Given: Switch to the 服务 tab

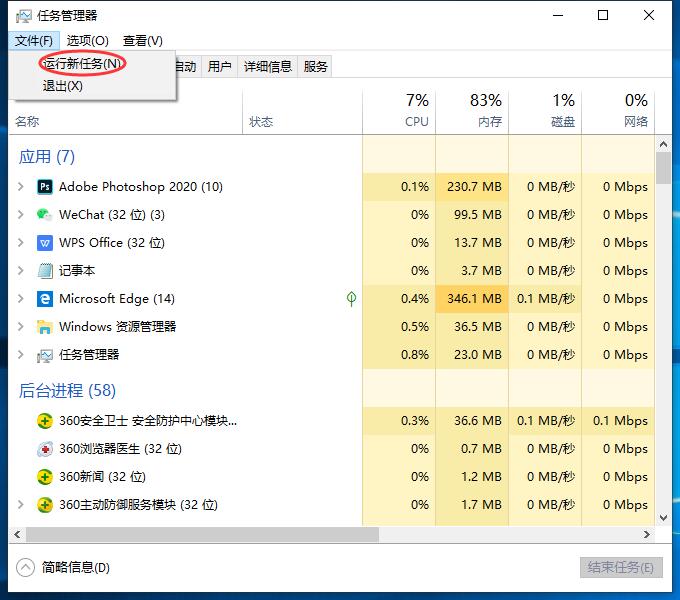Looking at the screenshot, I should (315, 66).
